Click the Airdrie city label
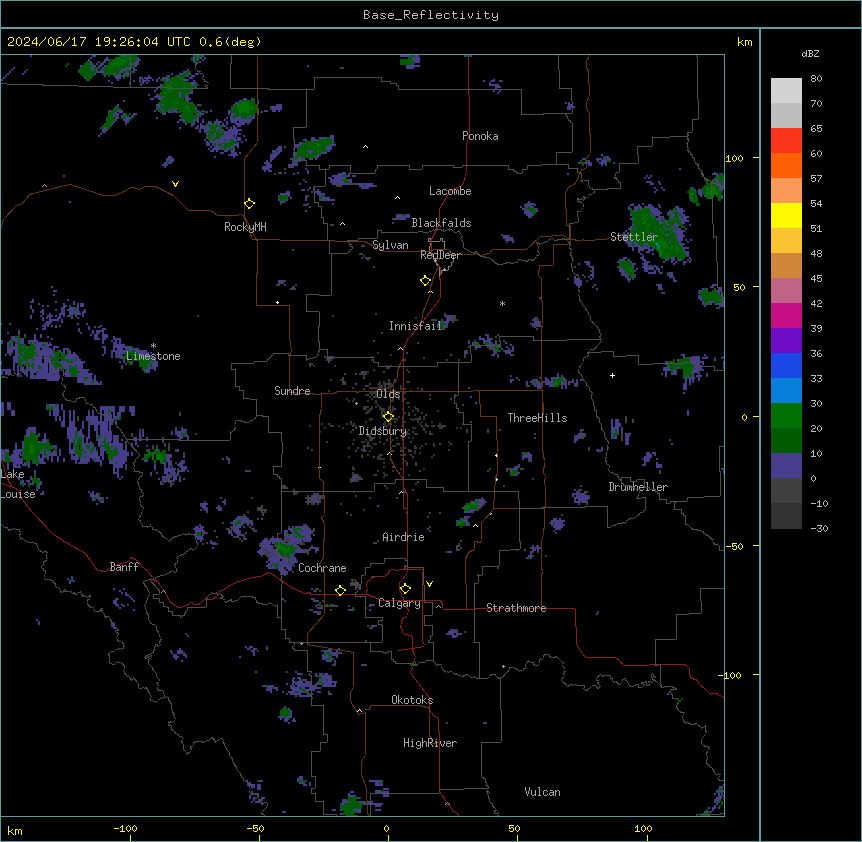The width and height of the screenshot is (862, 842). pos(404,537)
